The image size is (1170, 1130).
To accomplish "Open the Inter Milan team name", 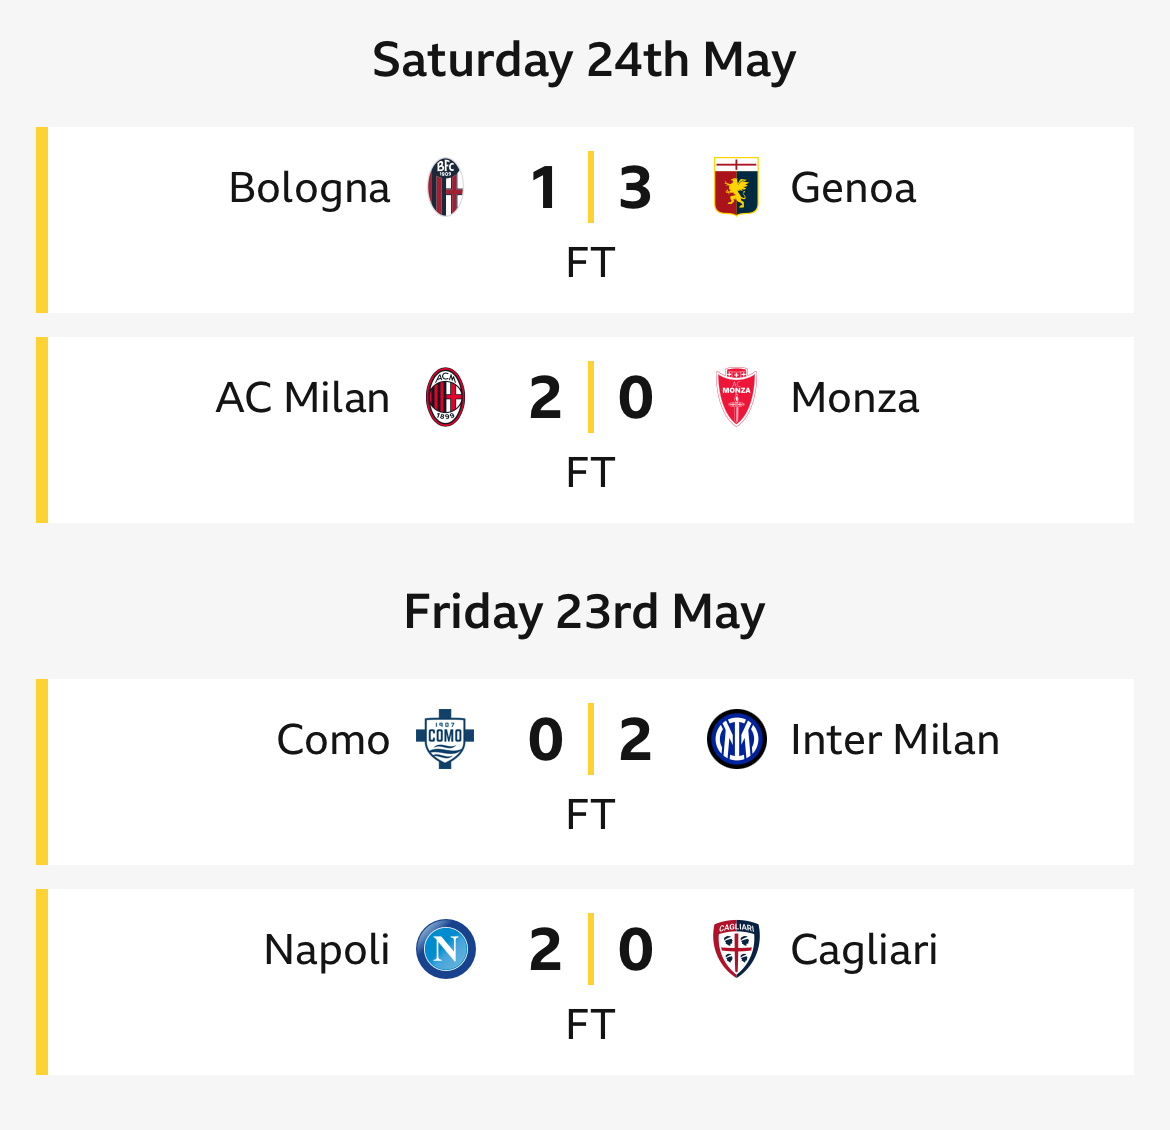I will pyautogui.click(x=895, y=740).
